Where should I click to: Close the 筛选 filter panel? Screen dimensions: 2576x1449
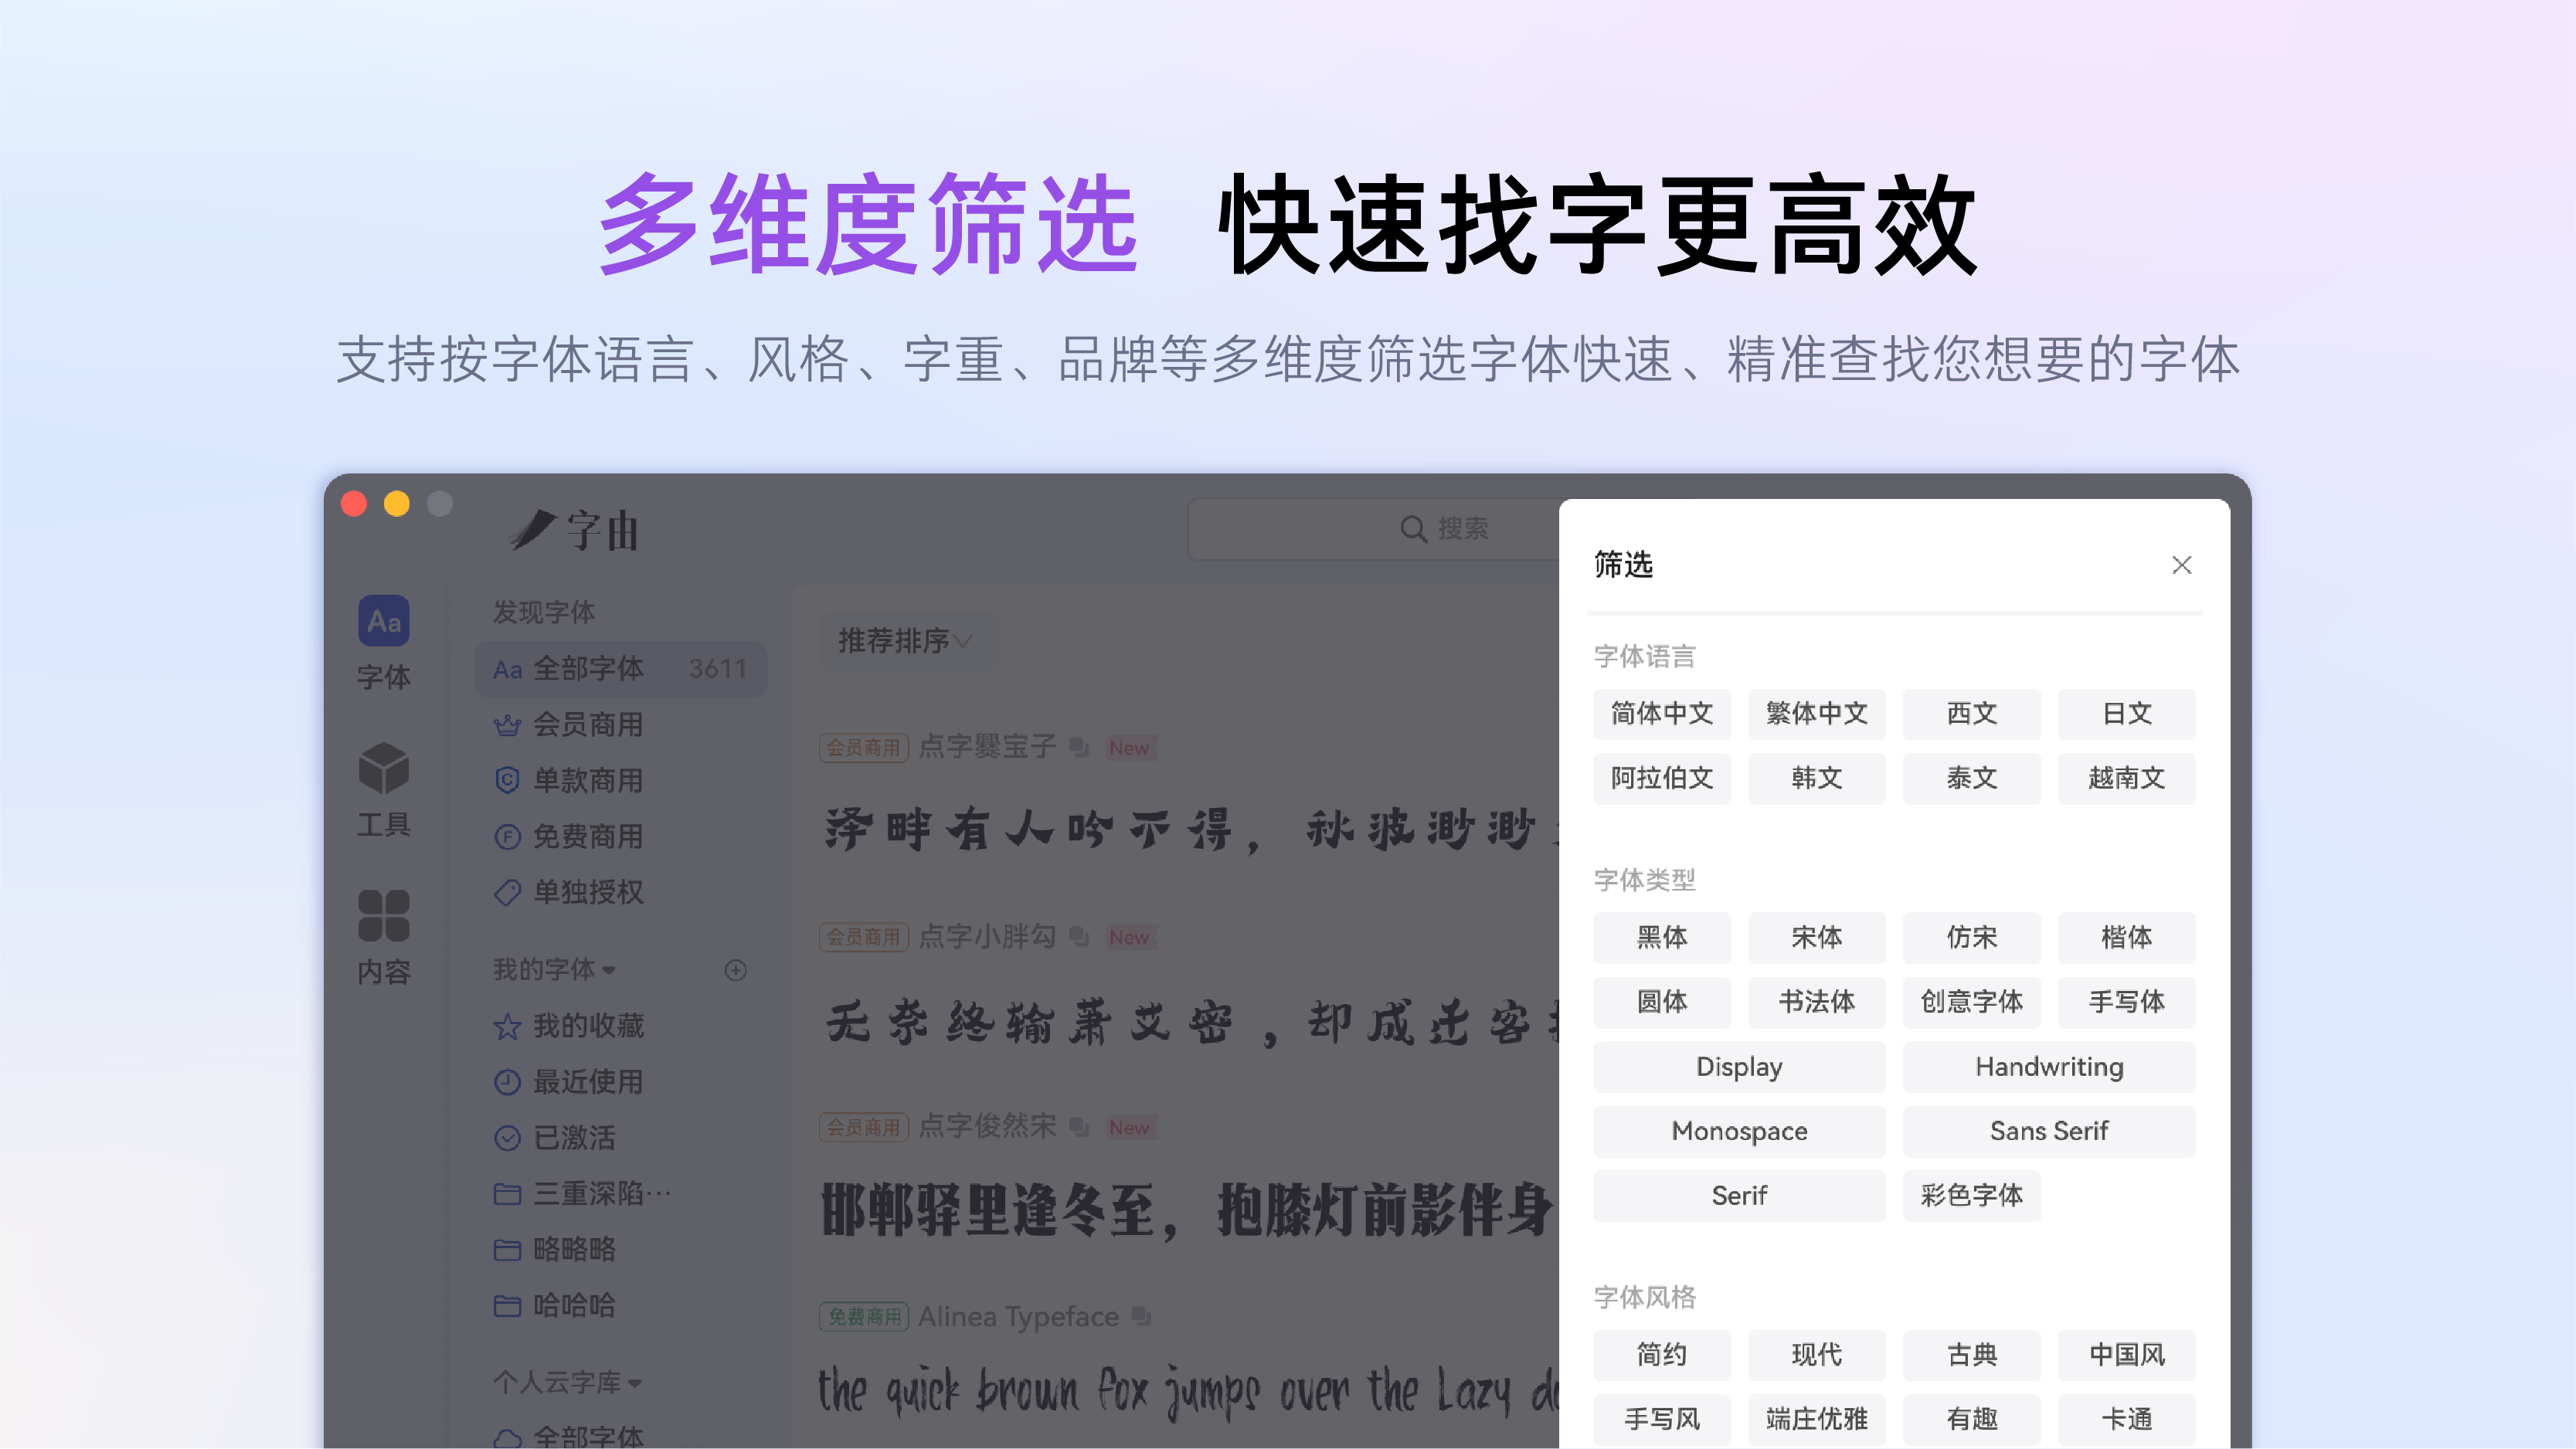[2181, 565]
